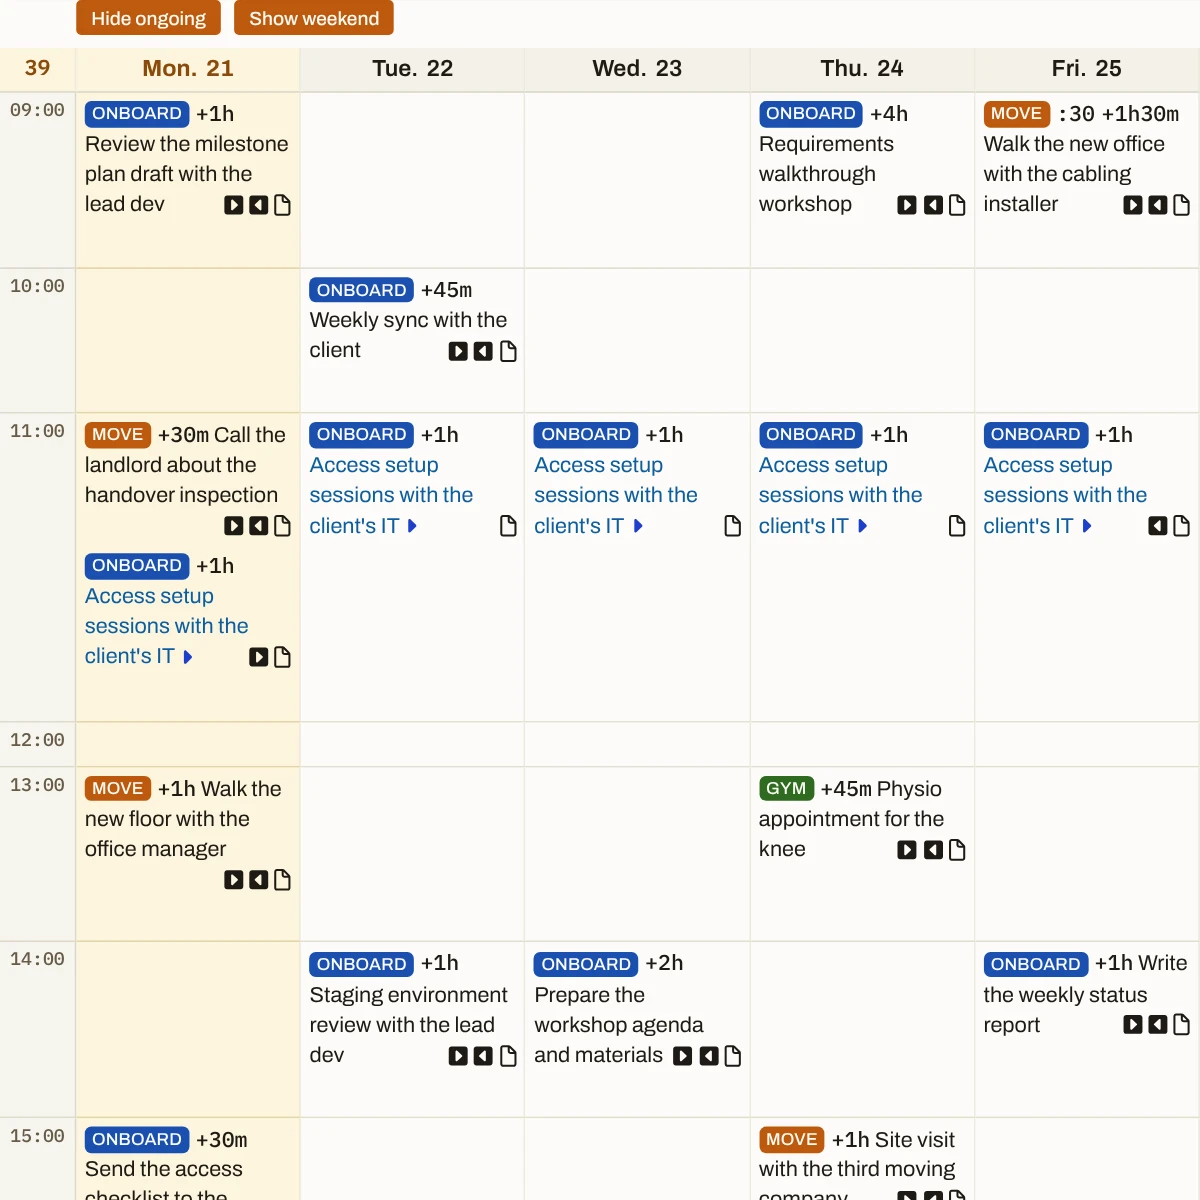Select the Mon. 21 day header
Screen dimensions: 1200x1200
coord(188,69)
